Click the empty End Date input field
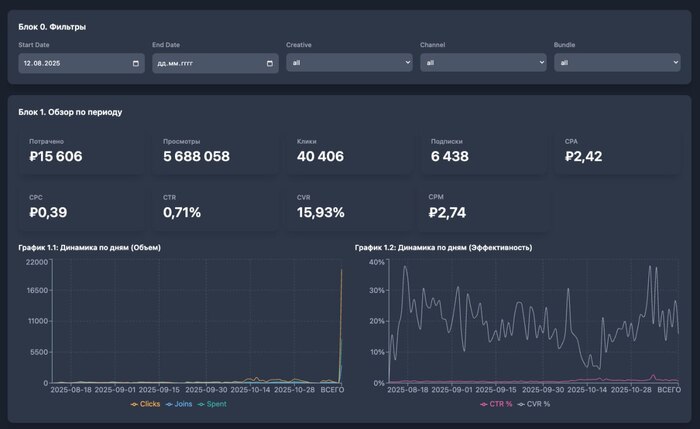700x429 pixels. (205, 63)
